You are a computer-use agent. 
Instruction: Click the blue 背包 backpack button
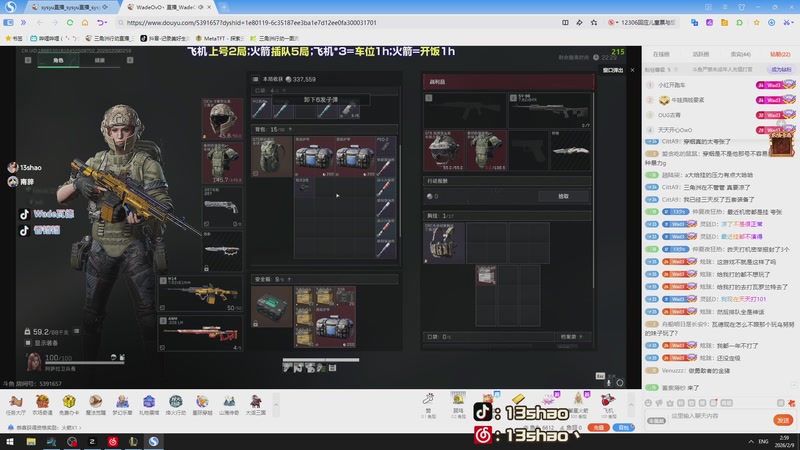[x=623, y=428]
